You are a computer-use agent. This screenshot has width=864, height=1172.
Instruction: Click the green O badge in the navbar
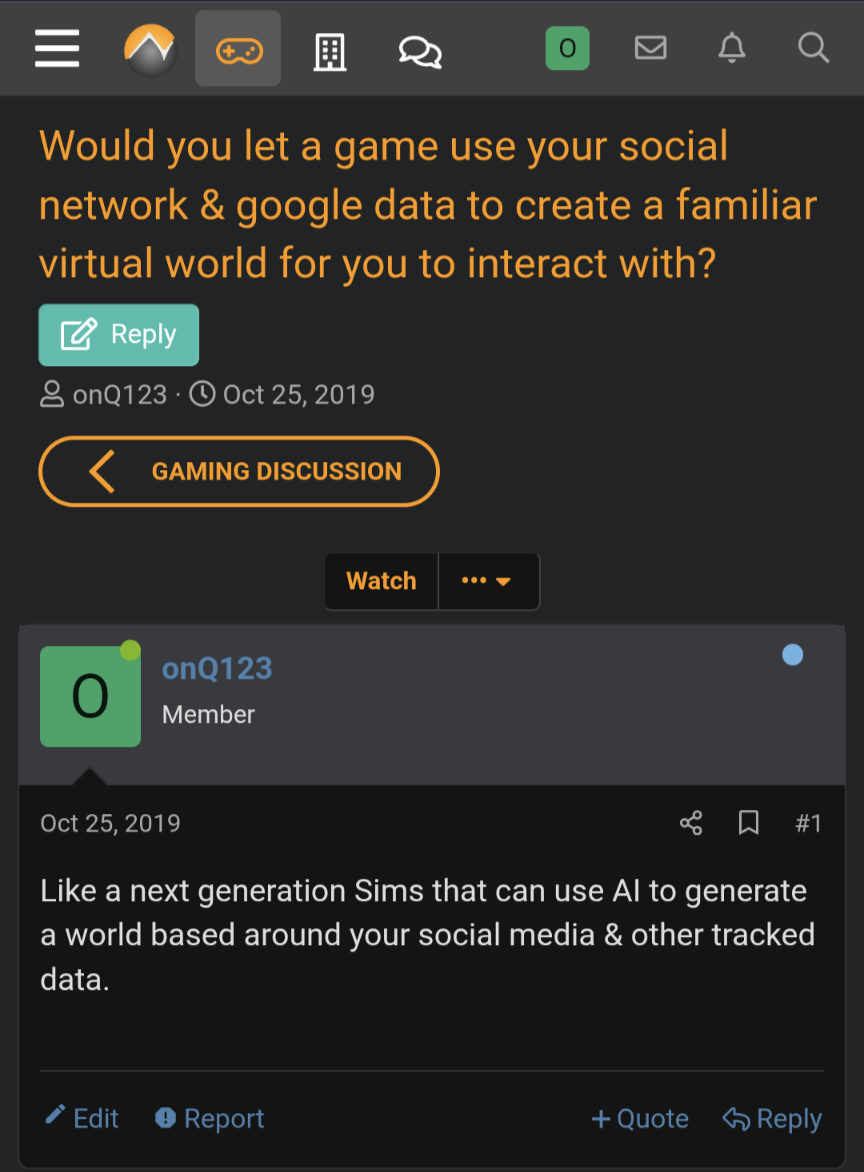(568, 48)
